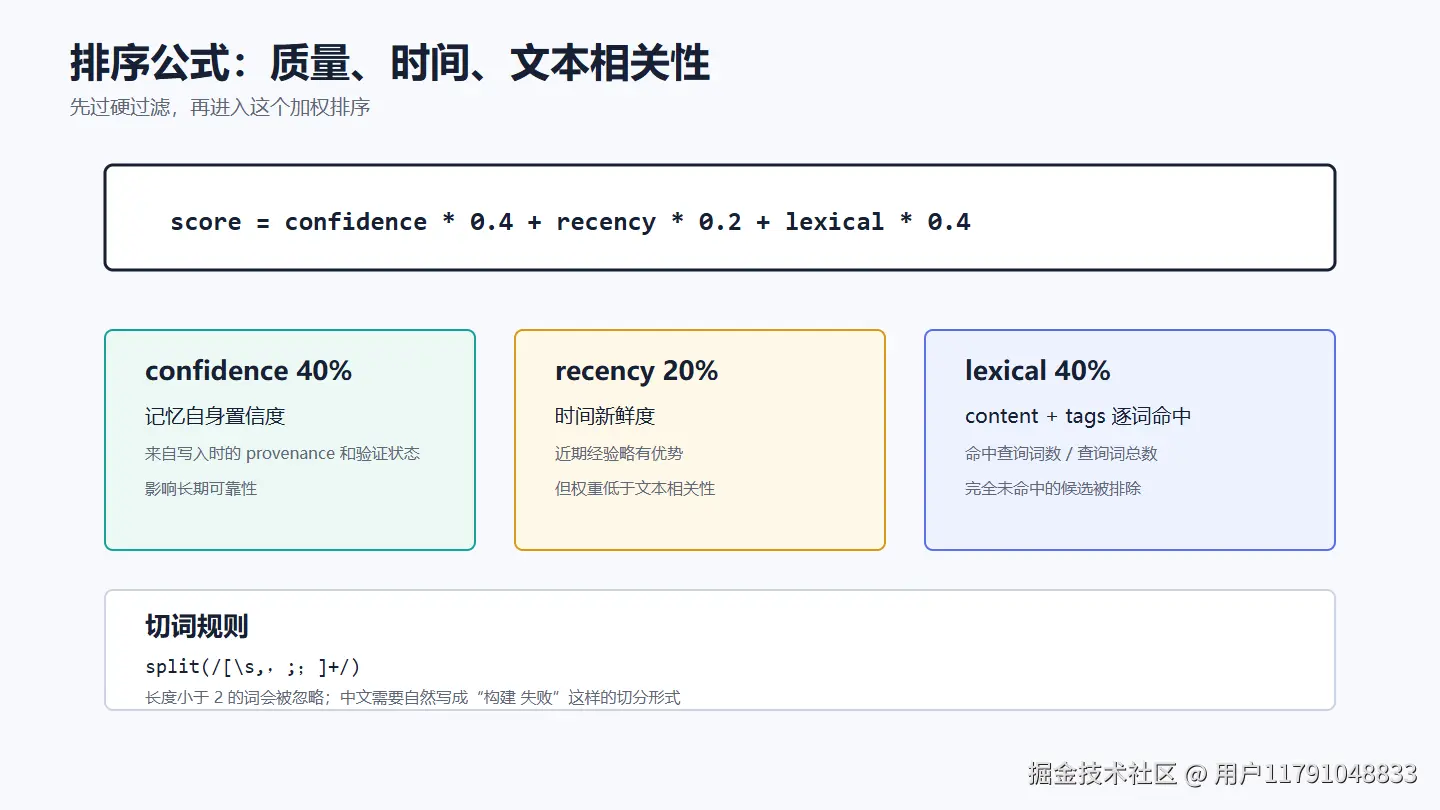Click text 来自写入时的 provenance 和验证状态
The width and height of the screenshot is (1440, 810).
tap(282, 454)
